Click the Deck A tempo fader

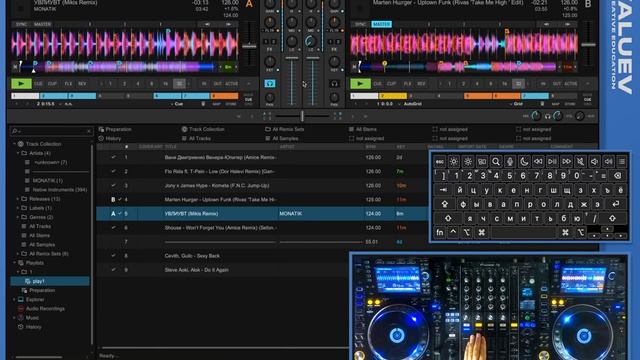click(249, 46)
